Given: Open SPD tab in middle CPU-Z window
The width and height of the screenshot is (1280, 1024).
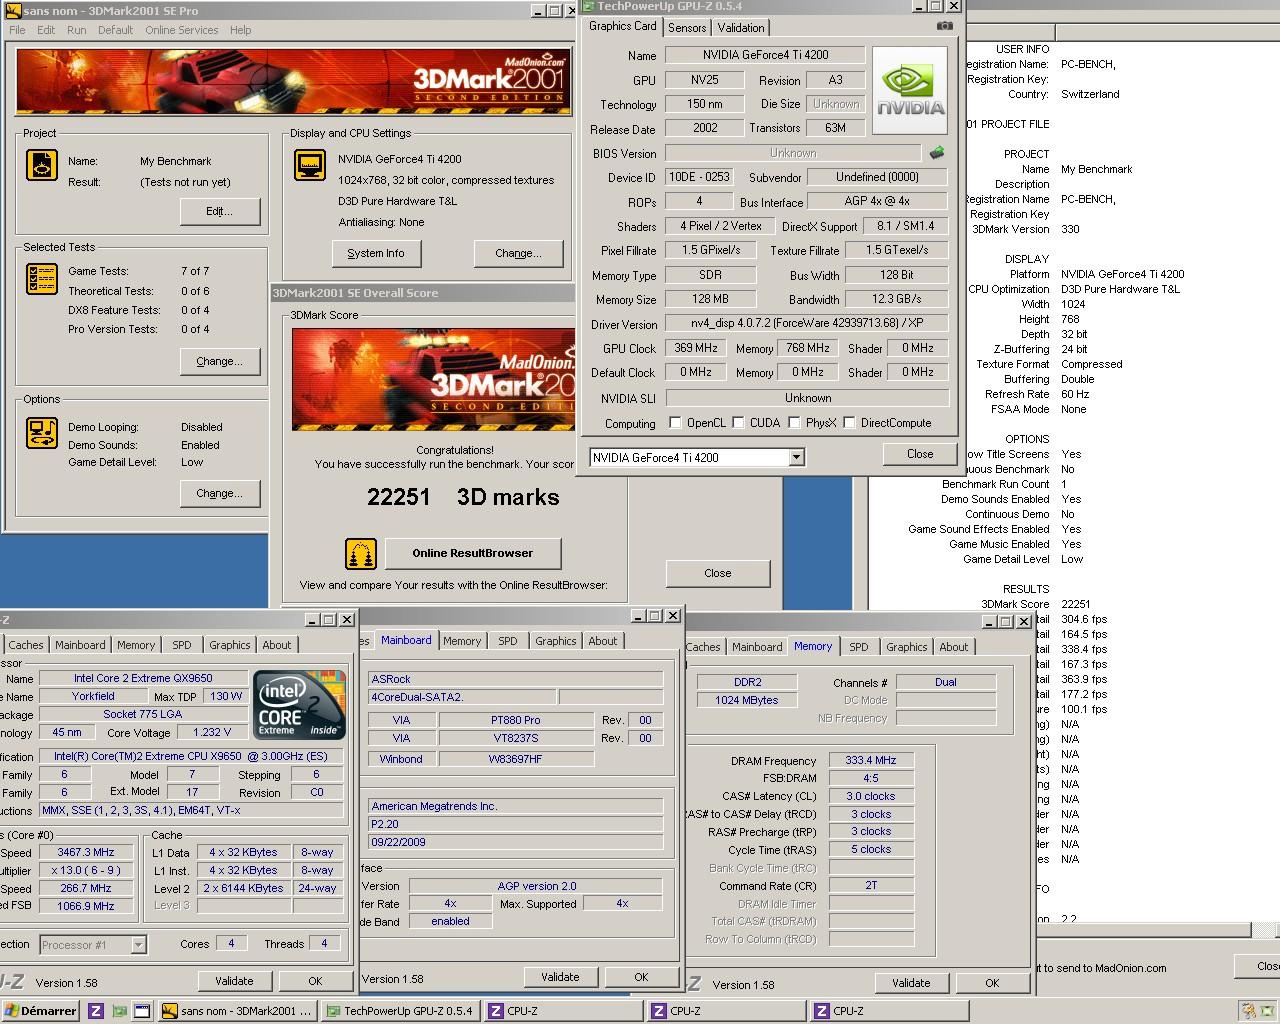Looking at the screenshot, I should tap(508, 641).
